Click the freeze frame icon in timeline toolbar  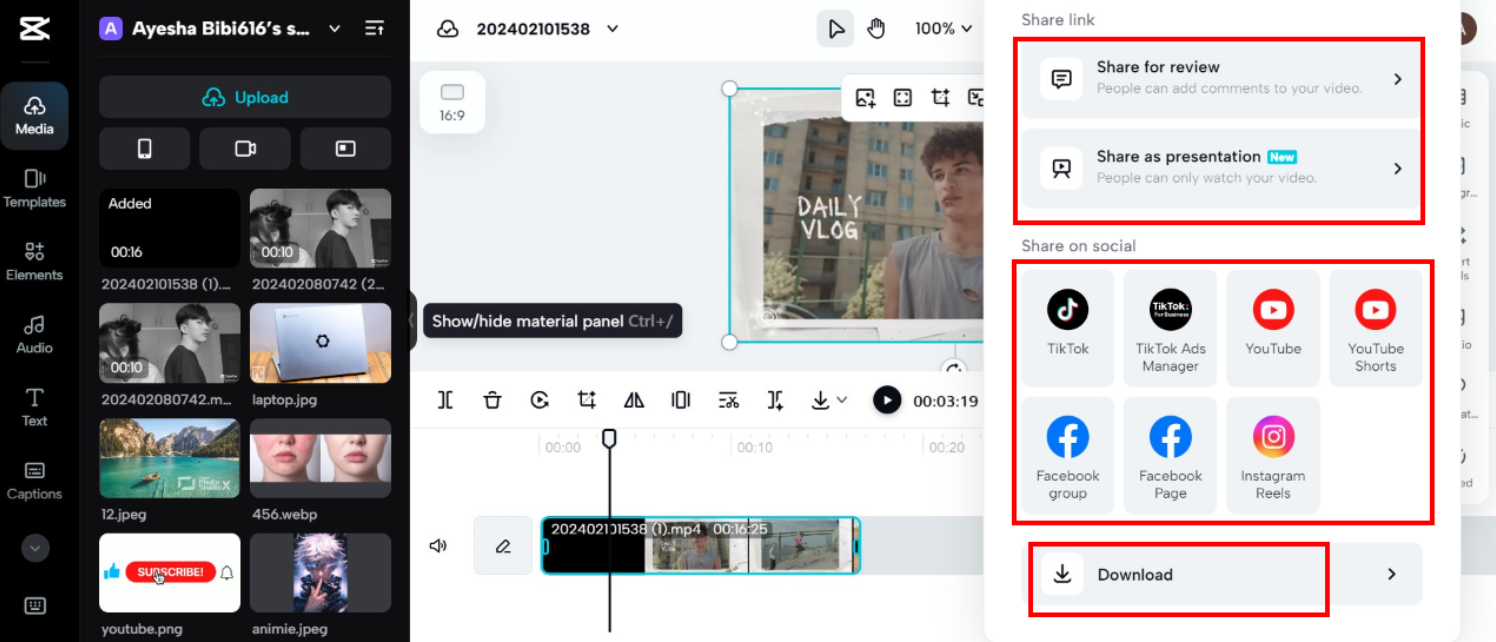pyautogui.click(x=681, y=400)
